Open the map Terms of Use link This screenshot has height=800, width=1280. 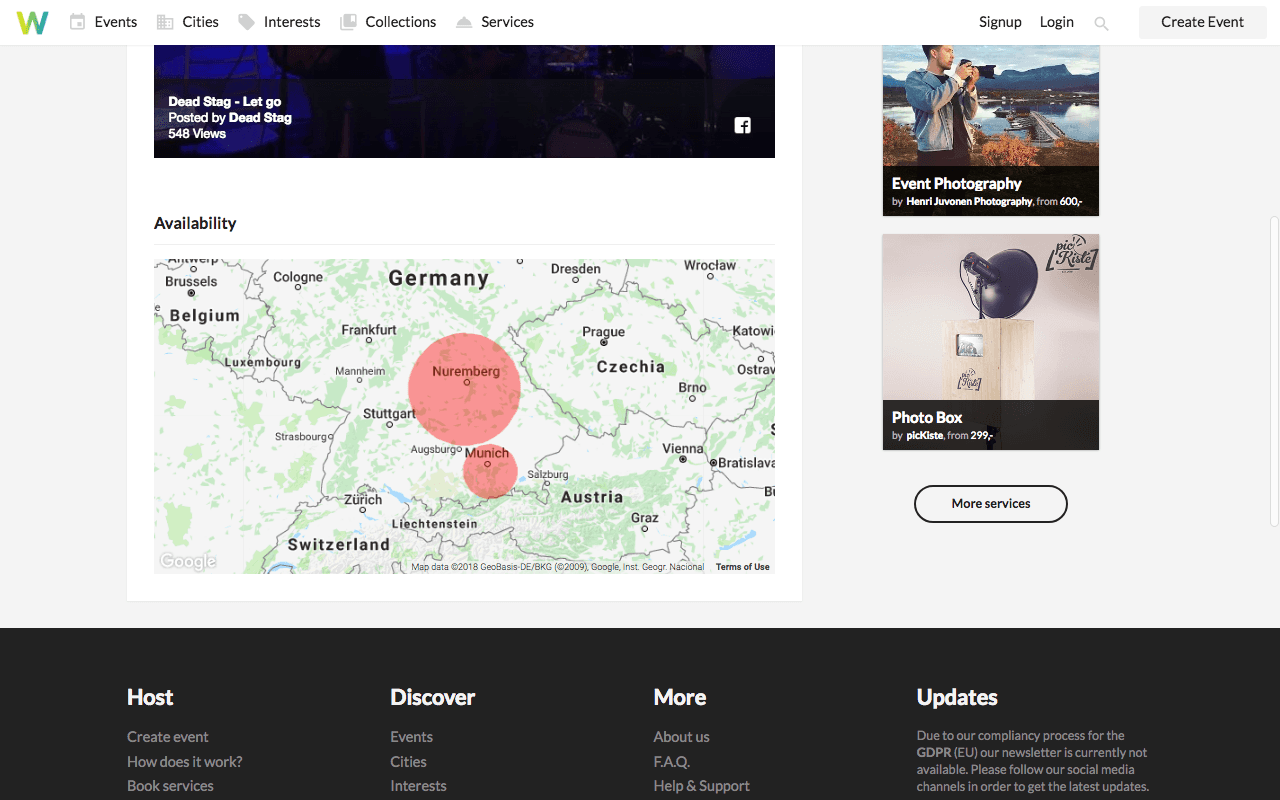click(x=743, y=567)
